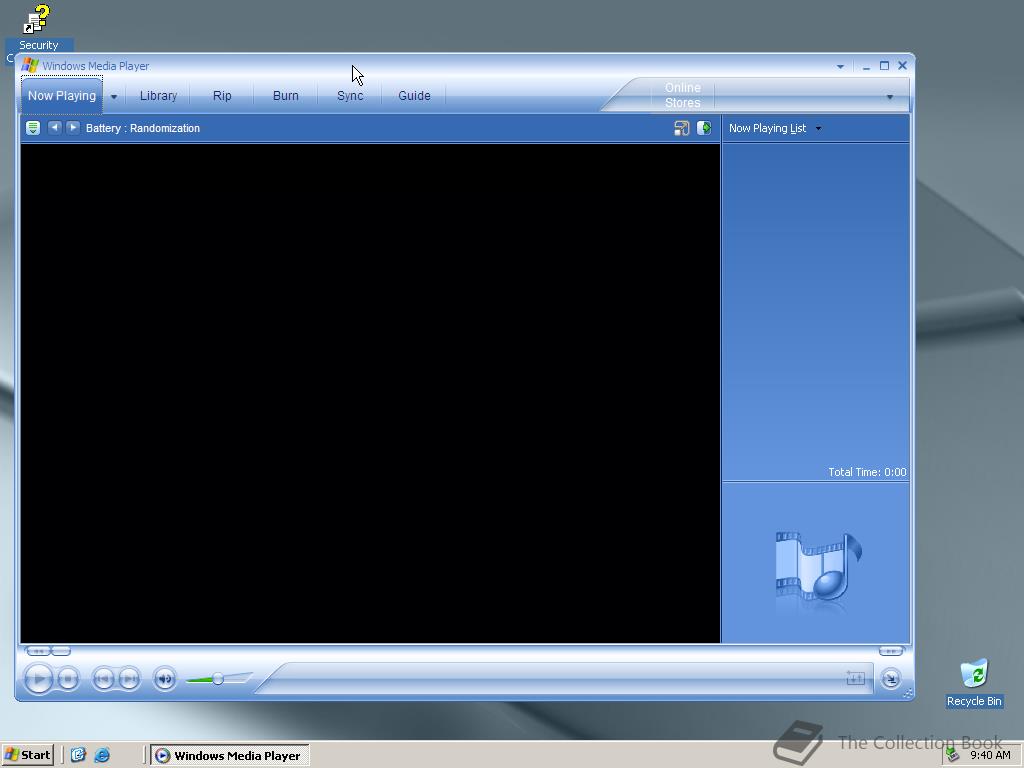Minimize the Windows Media Player window
Viewport: 1024px width, 768px height.
point(866,66)
